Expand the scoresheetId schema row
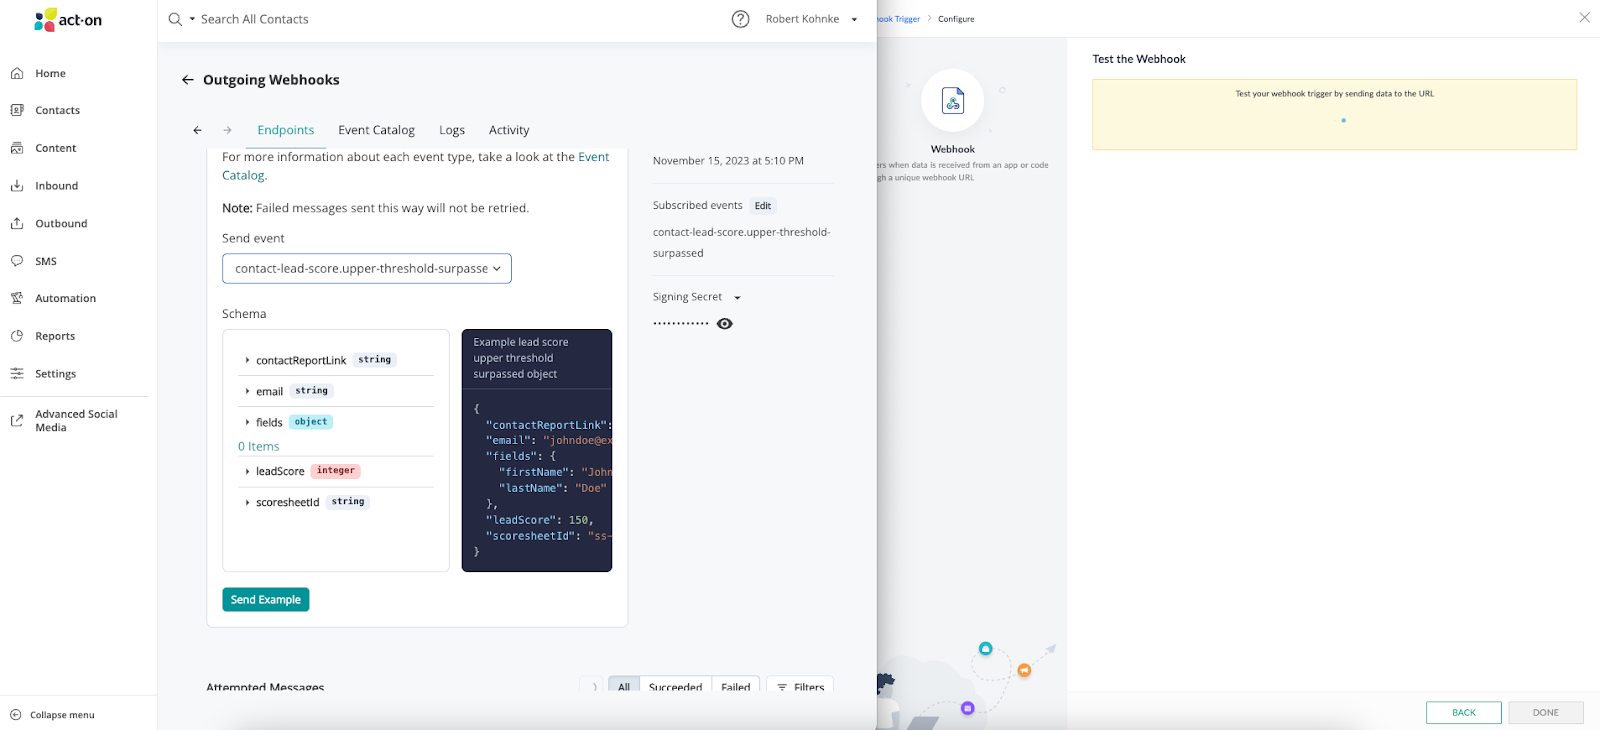This screenshot has width=1600, height=730. coord(247,502)
